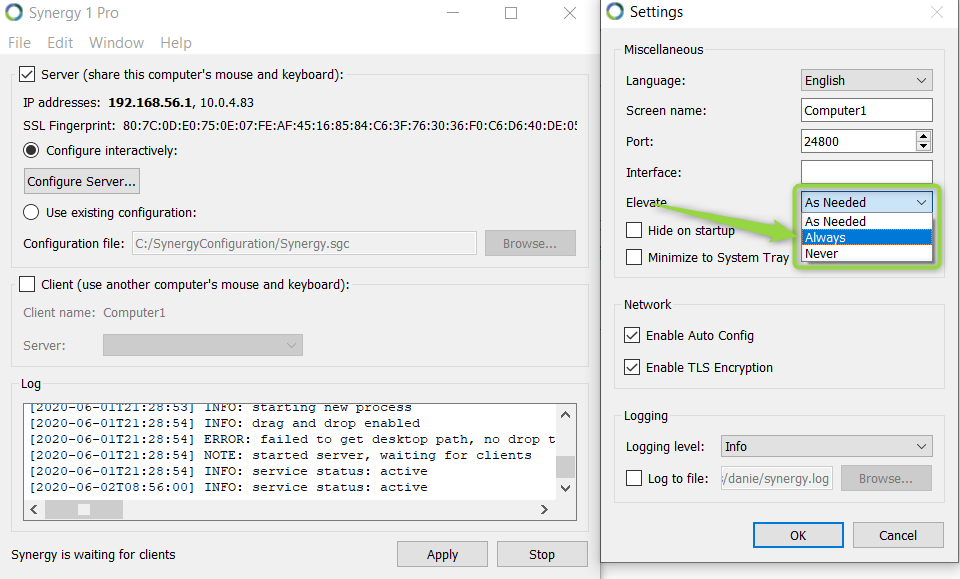This screenshot has width=960, height=579.
Task: Open the Help menu
Action: click(176, 43)
